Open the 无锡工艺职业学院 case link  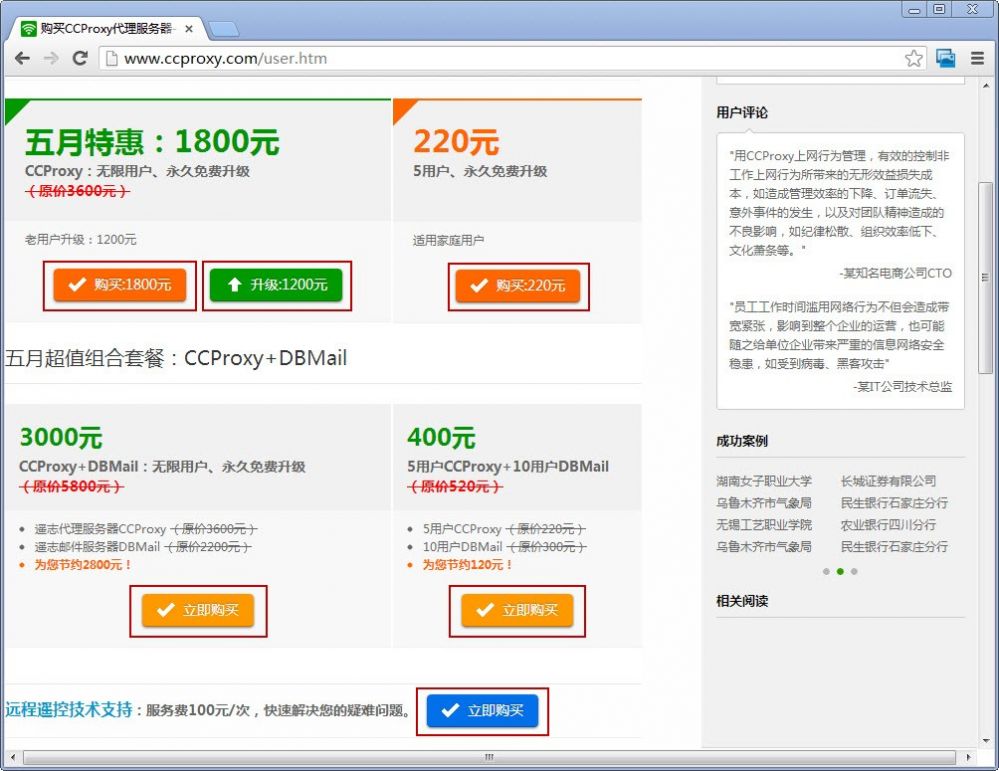pos(764,525)
